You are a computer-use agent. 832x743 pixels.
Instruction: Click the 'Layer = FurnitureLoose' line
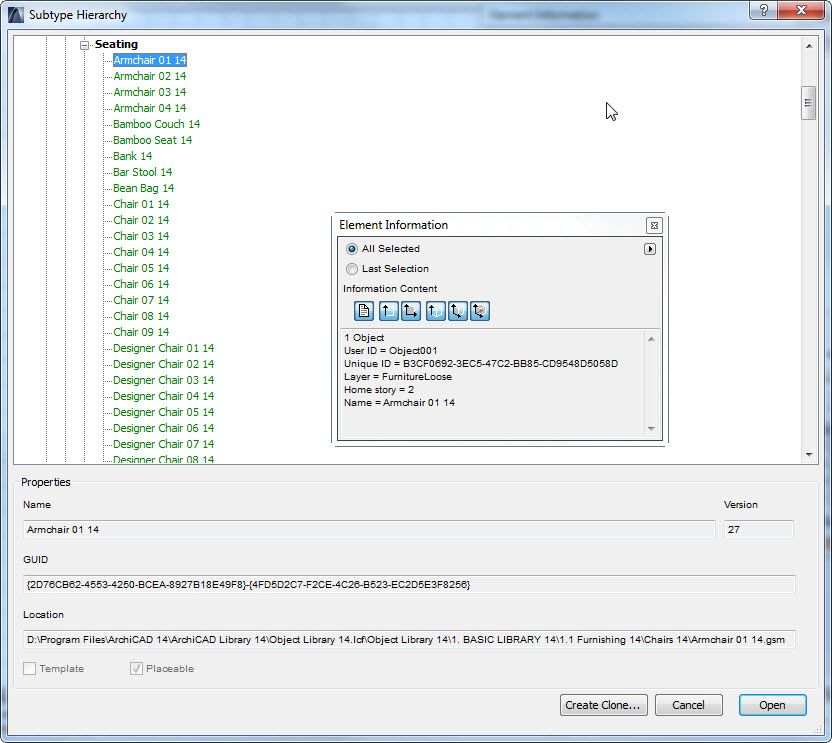tap(398, 377)
